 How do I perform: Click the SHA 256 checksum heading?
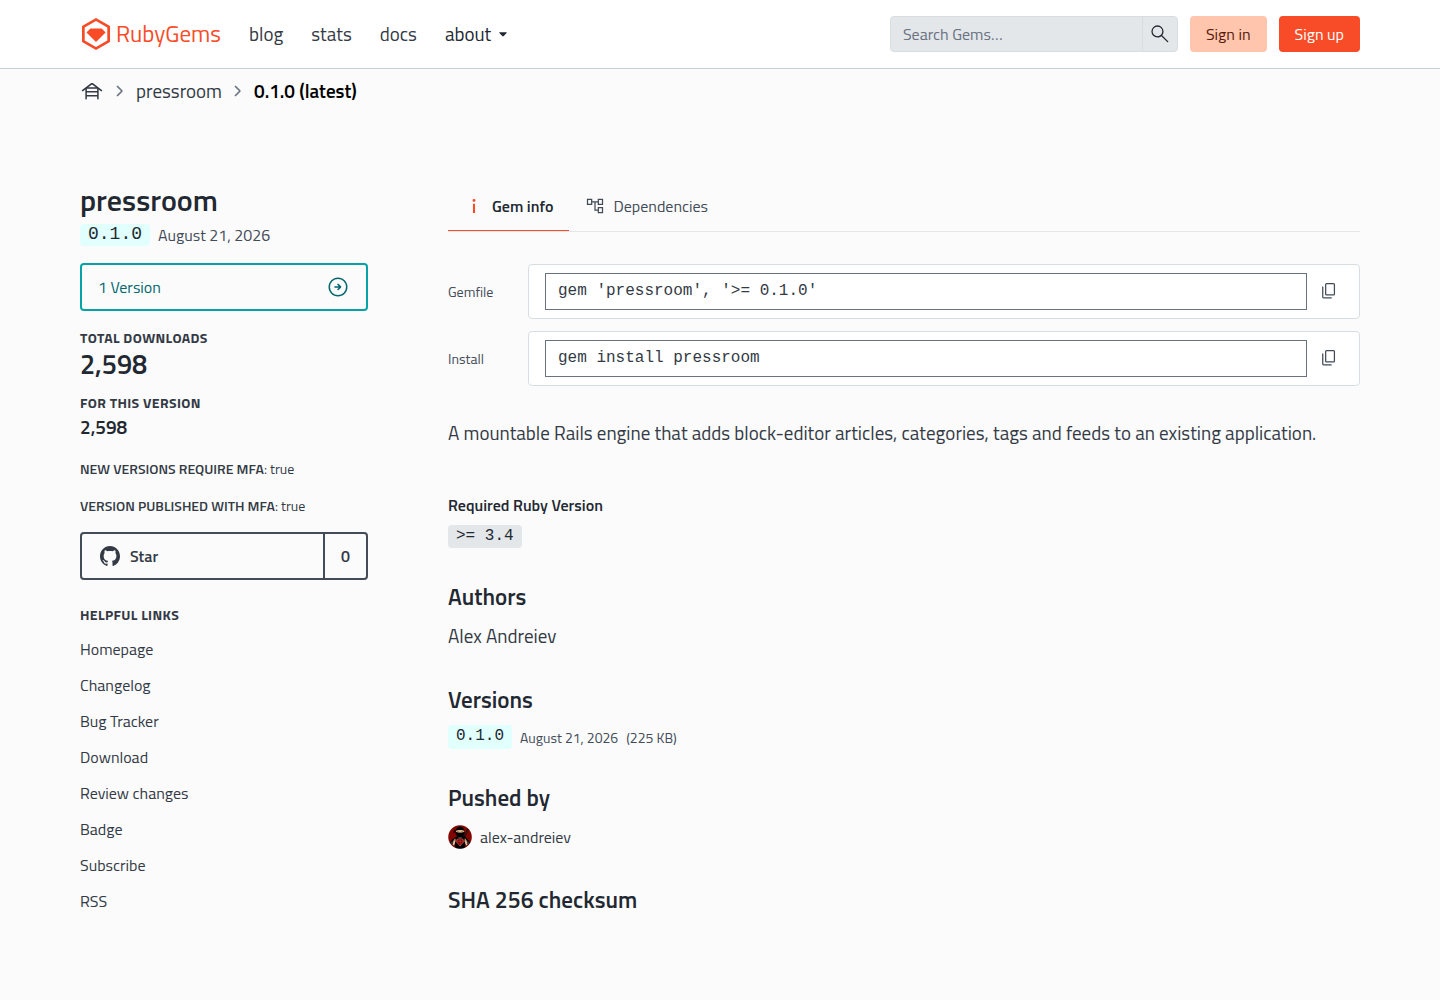[542, 901]
